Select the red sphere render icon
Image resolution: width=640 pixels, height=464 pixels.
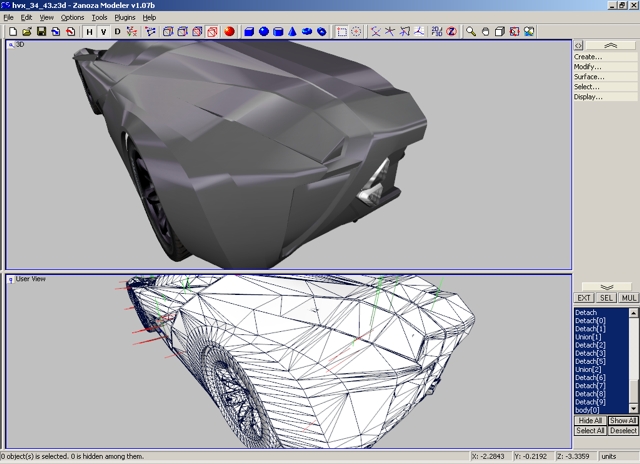(229, 31)
